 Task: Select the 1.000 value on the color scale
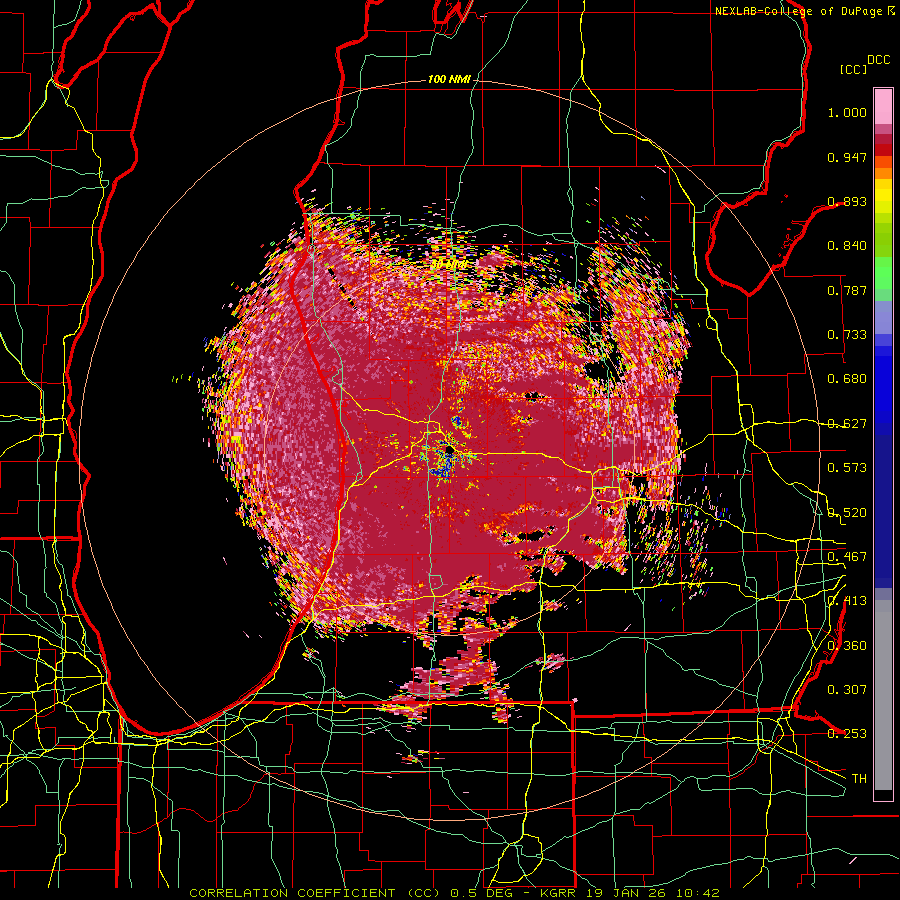click(x=847, y=112)
